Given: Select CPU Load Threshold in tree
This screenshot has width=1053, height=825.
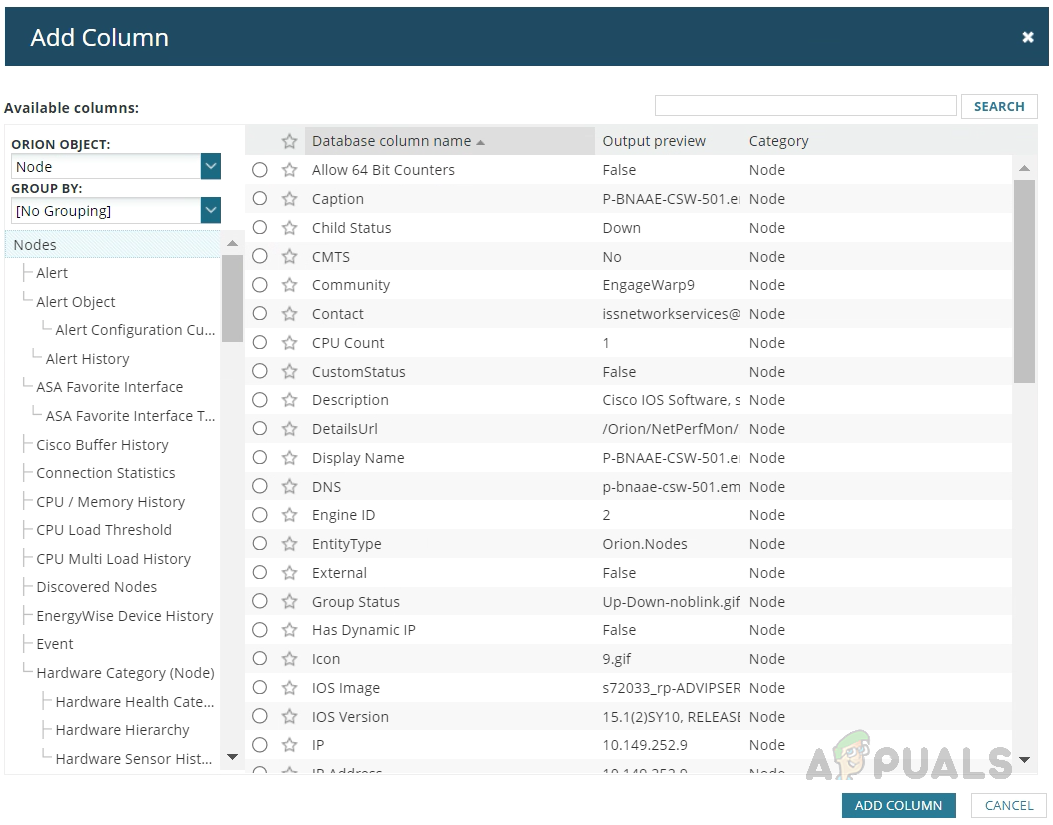Looking at the screenshot, I should pos(104,530).
